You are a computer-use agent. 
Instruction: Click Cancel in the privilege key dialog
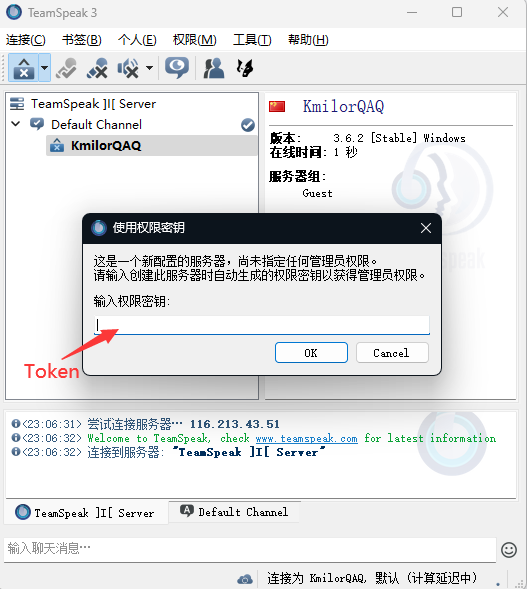pos(392,353)
